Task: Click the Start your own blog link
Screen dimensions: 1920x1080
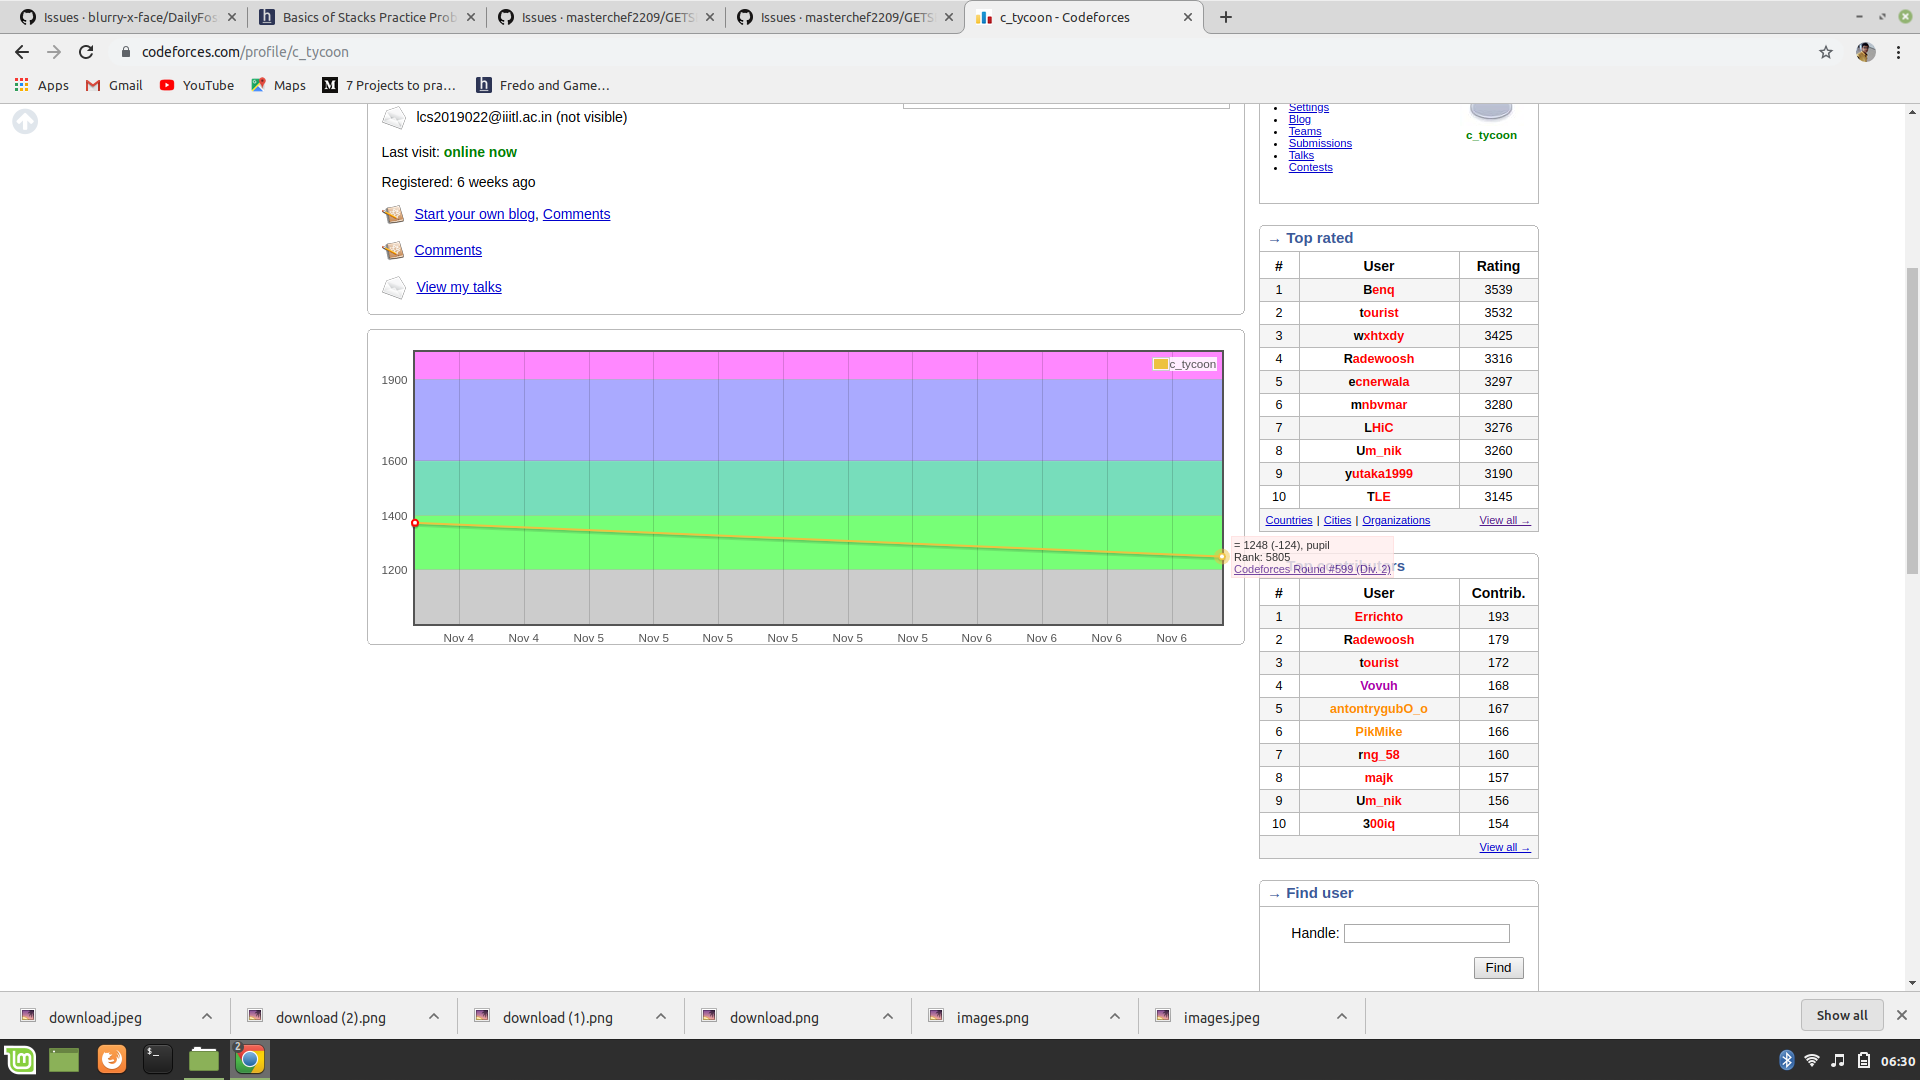Action: (475, 214)
